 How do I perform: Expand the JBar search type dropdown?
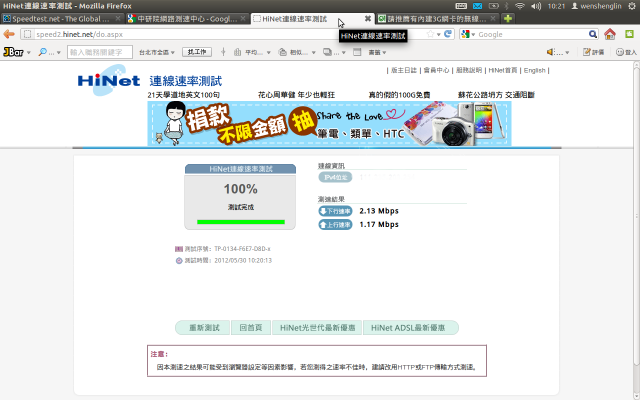click(x=58, y=53)
